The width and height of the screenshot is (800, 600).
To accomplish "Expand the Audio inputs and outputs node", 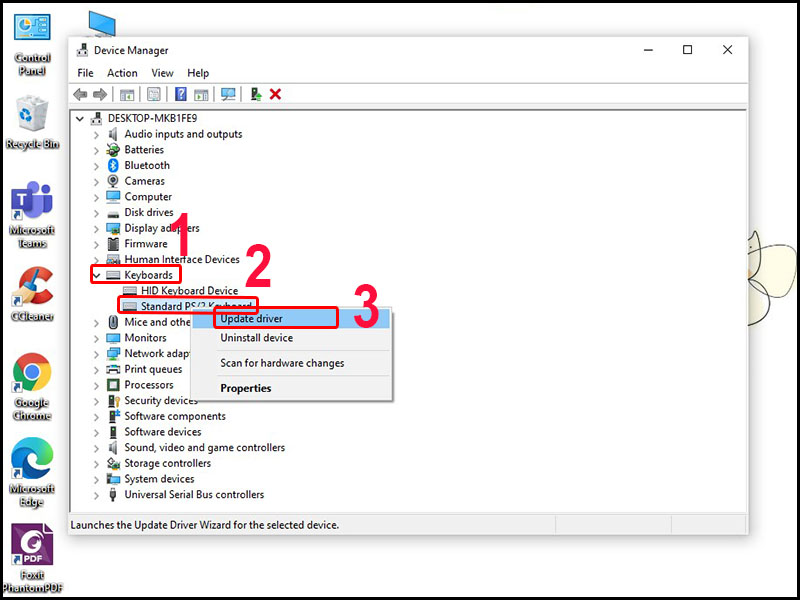I will [96, 135].
